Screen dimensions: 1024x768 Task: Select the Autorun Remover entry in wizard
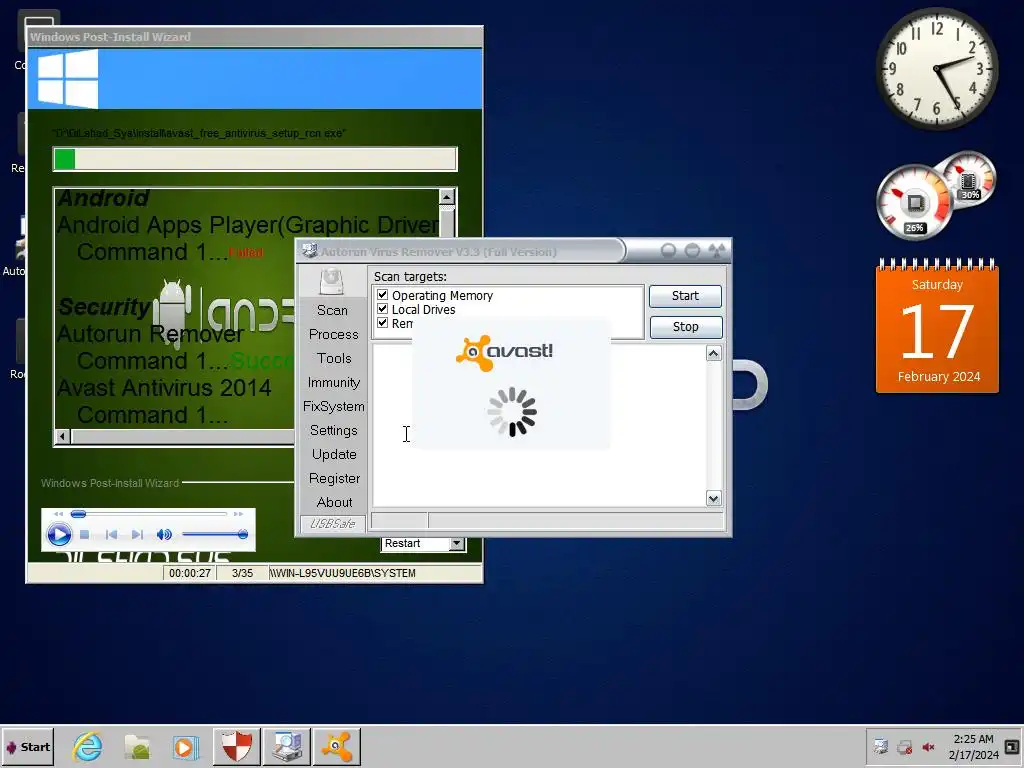click(x=150, y=334)
